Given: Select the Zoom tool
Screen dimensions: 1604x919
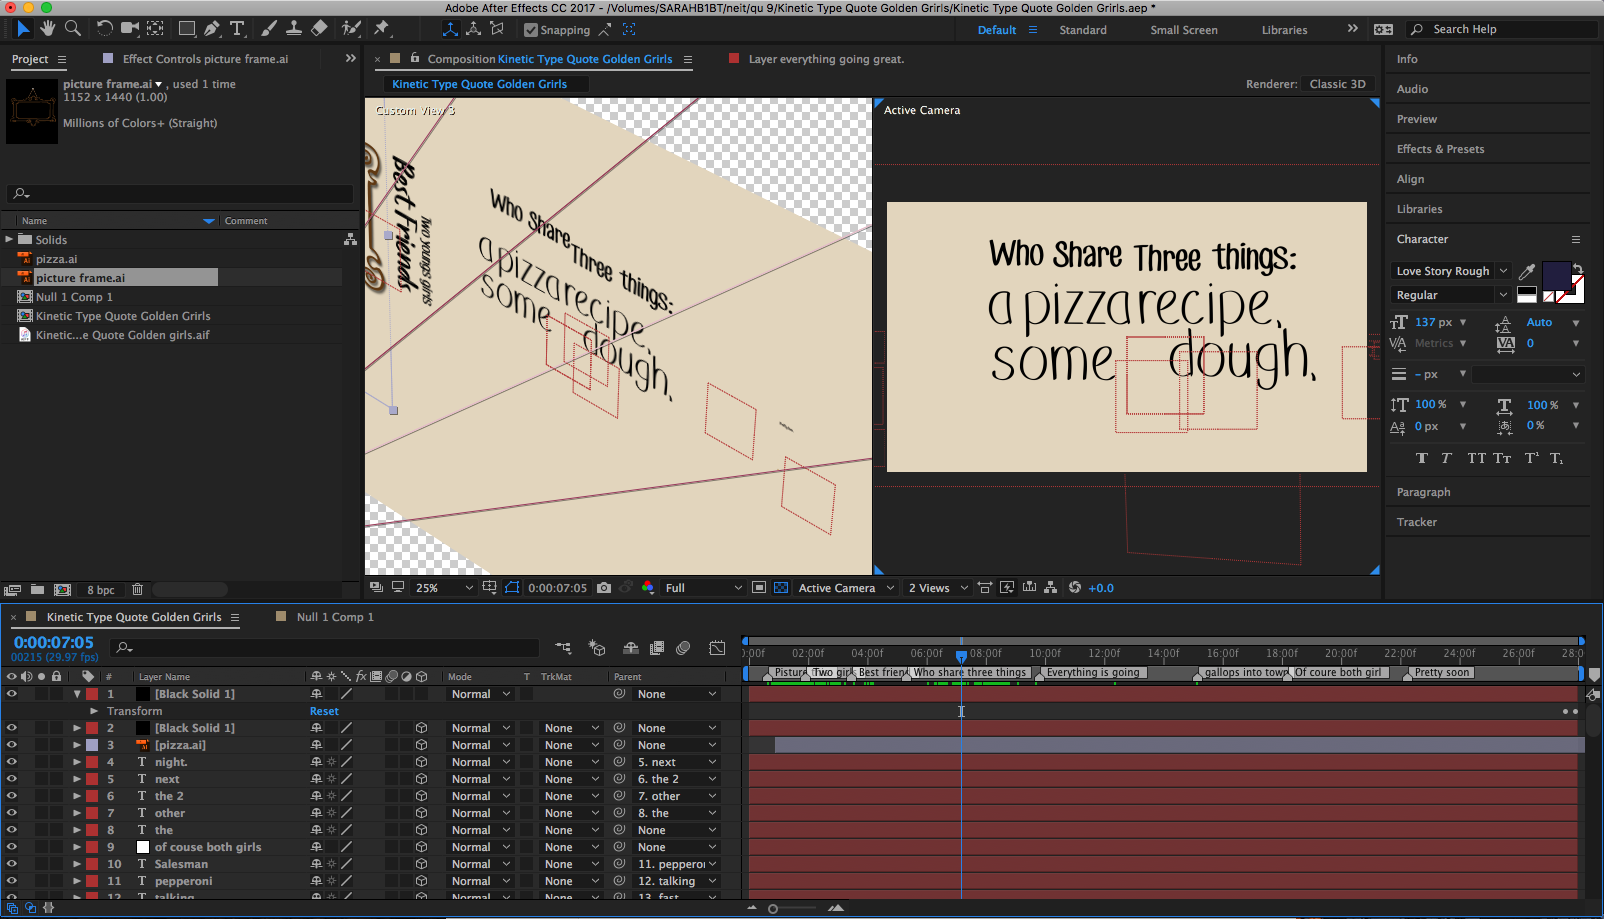Looking at the screenshot, I should [73, 29].
